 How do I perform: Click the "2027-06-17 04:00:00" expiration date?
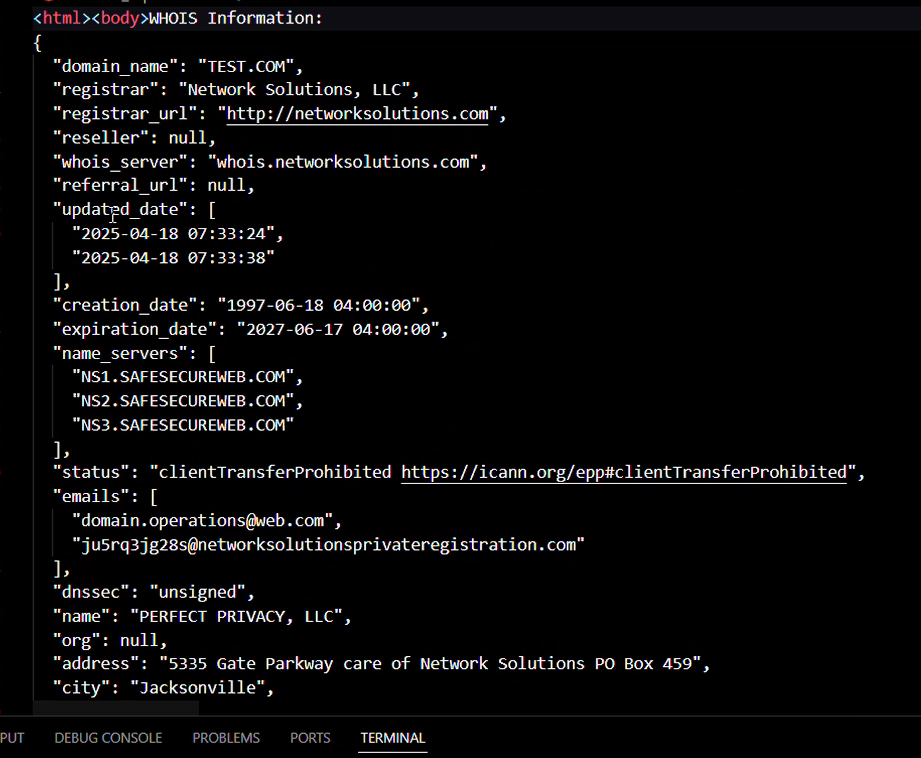[338, 329]
